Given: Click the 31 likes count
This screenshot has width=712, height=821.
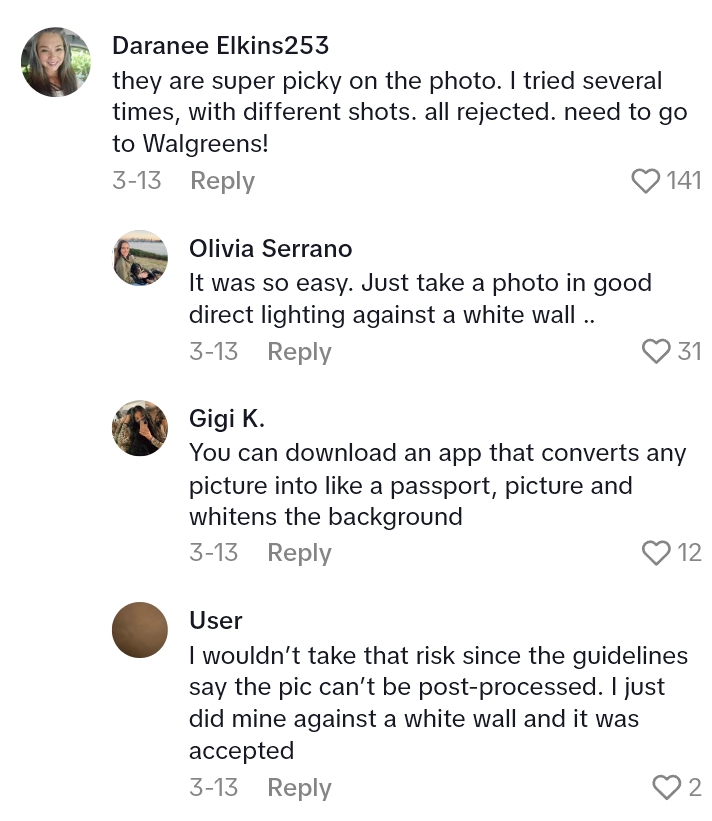Looking at the screenshot, I should (689, 352).
